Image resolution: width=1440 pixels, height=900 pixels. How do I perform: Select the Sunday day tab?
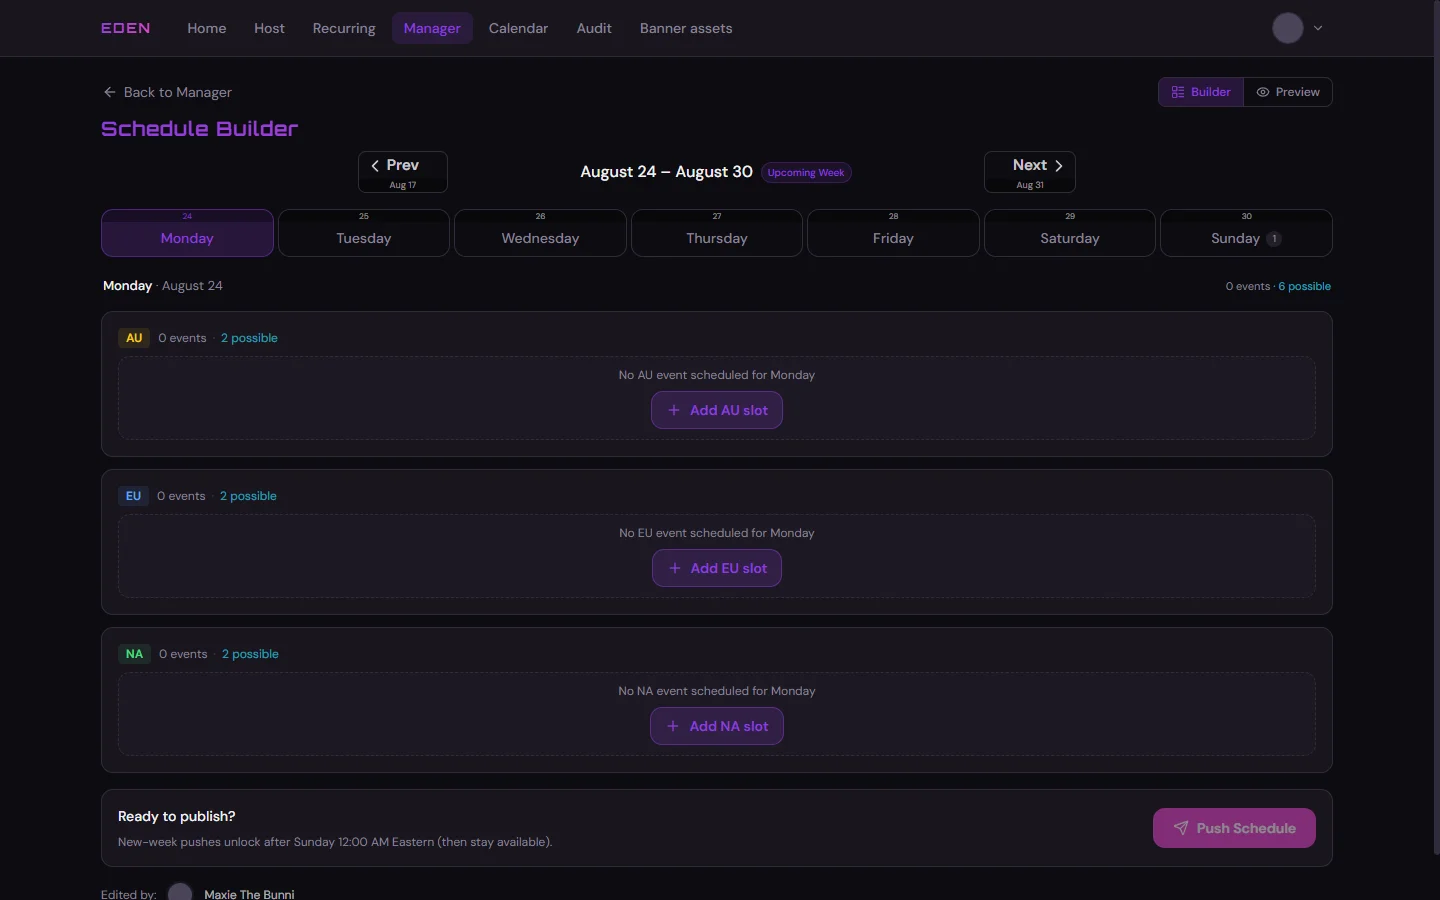coord(1246,233)
